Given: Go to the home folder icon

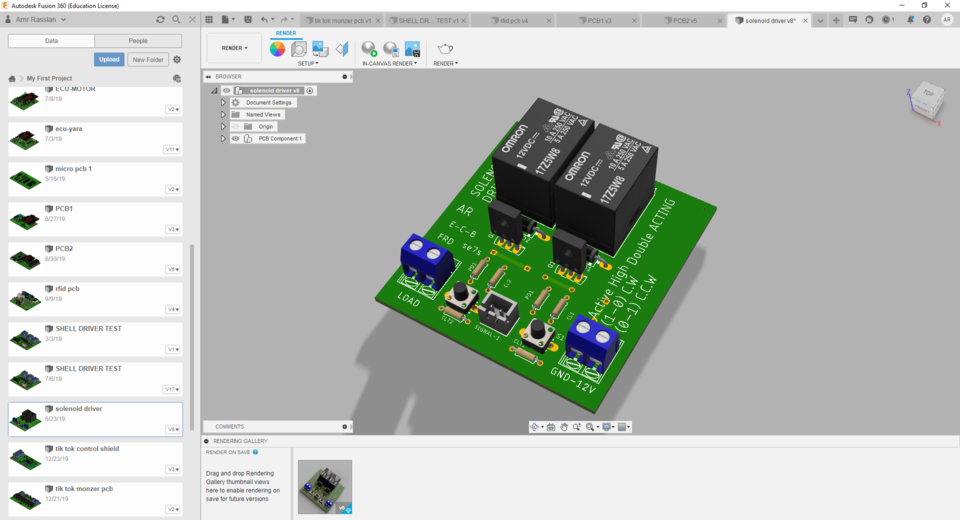Looking at the screenshot, I should 12,78.
